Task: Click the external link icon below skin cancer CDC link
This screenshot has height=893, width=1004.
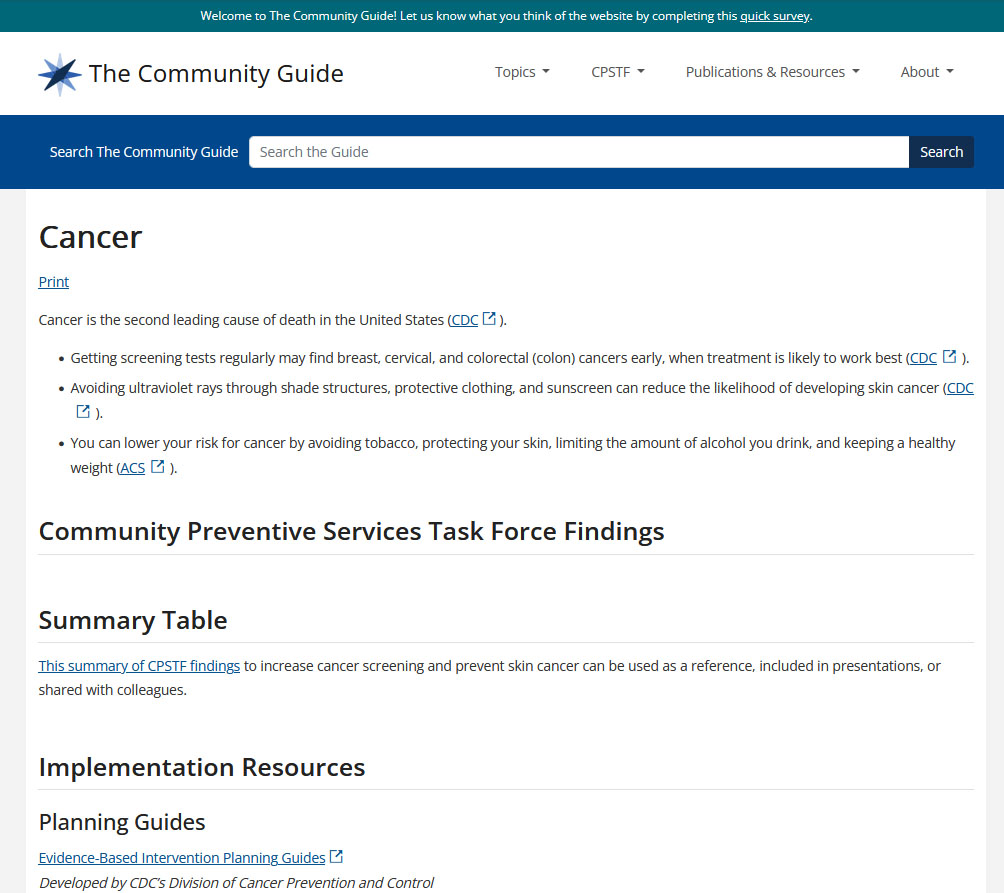Action: pos(81,410)
